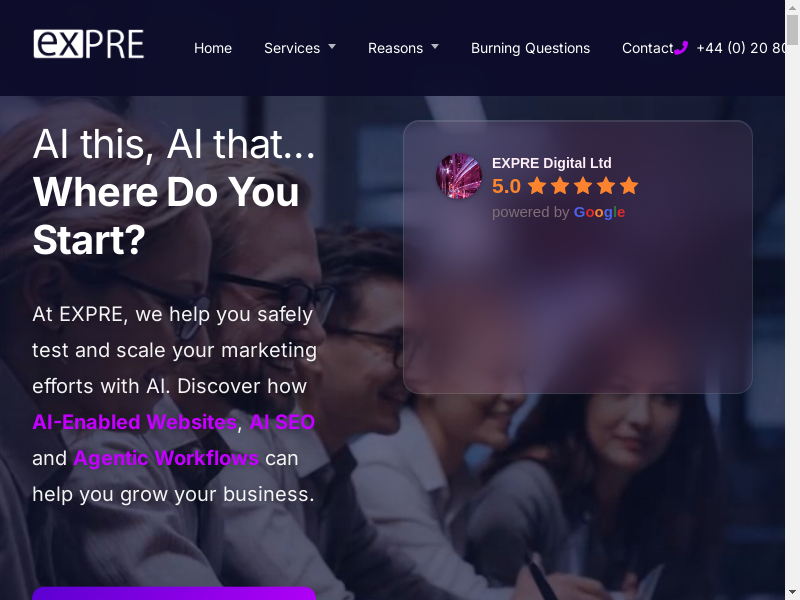This screenshot has width=800, height=600.
Task: Follow the AI SEO link
Action: click(282, 422)
